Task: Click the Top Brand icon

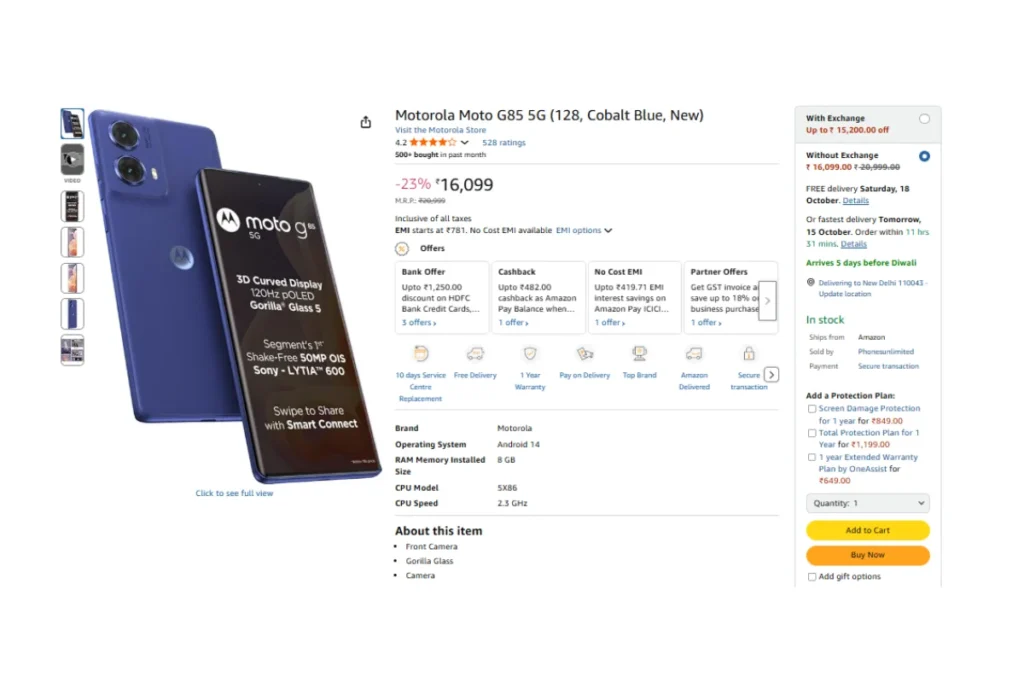Action: 639,354
